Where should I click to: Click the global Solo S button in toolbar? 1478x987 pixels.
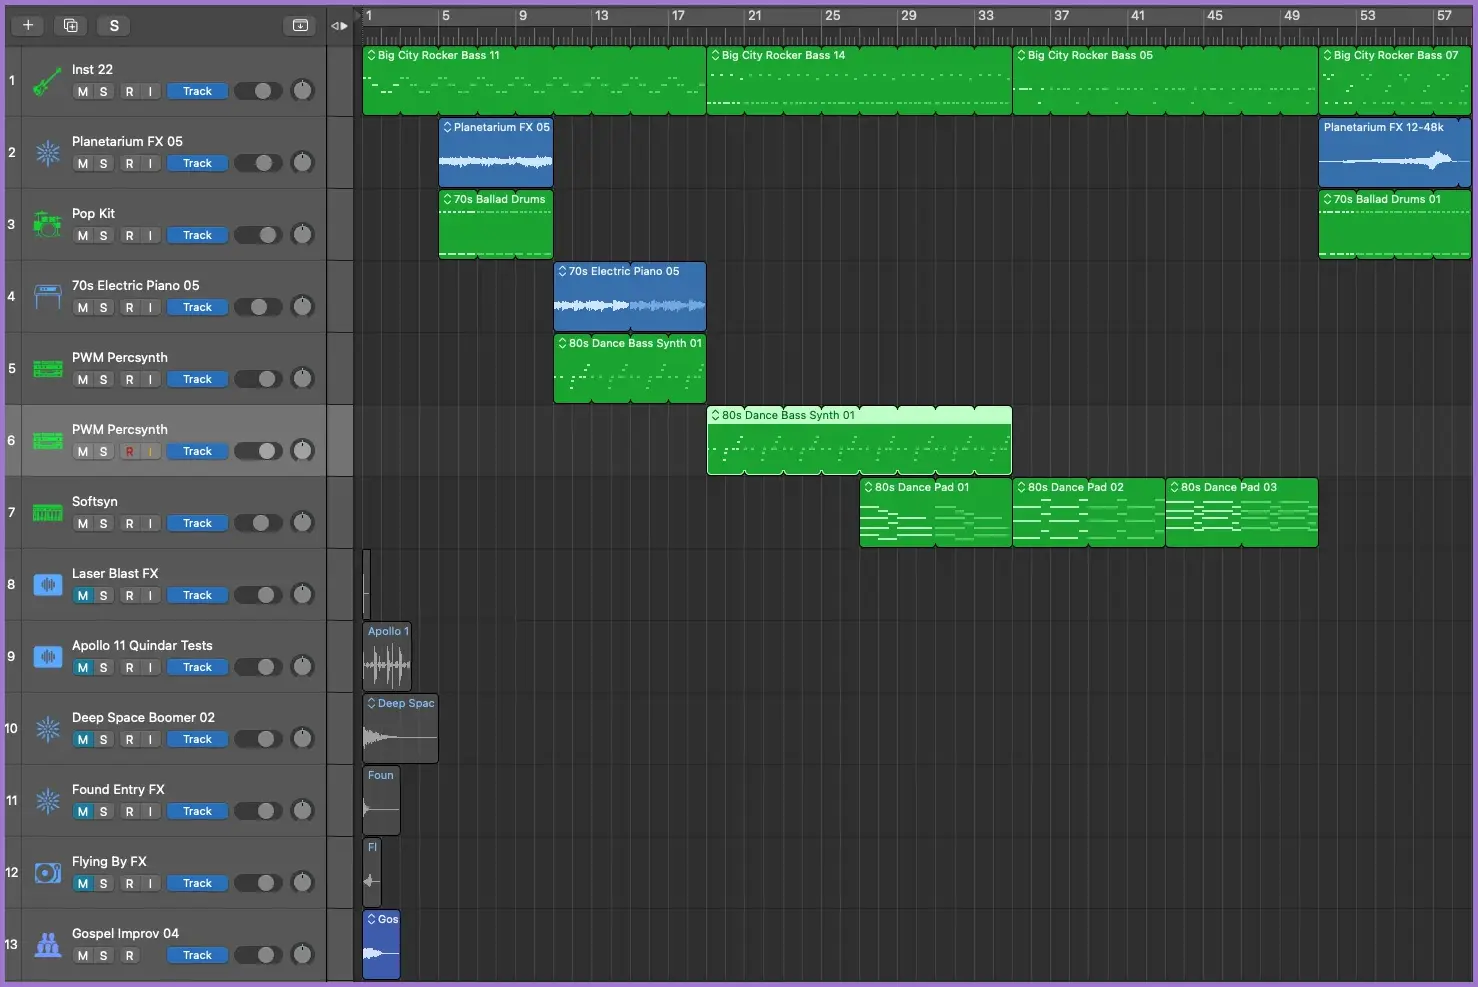pyautogui.click(x=114, y=25)
